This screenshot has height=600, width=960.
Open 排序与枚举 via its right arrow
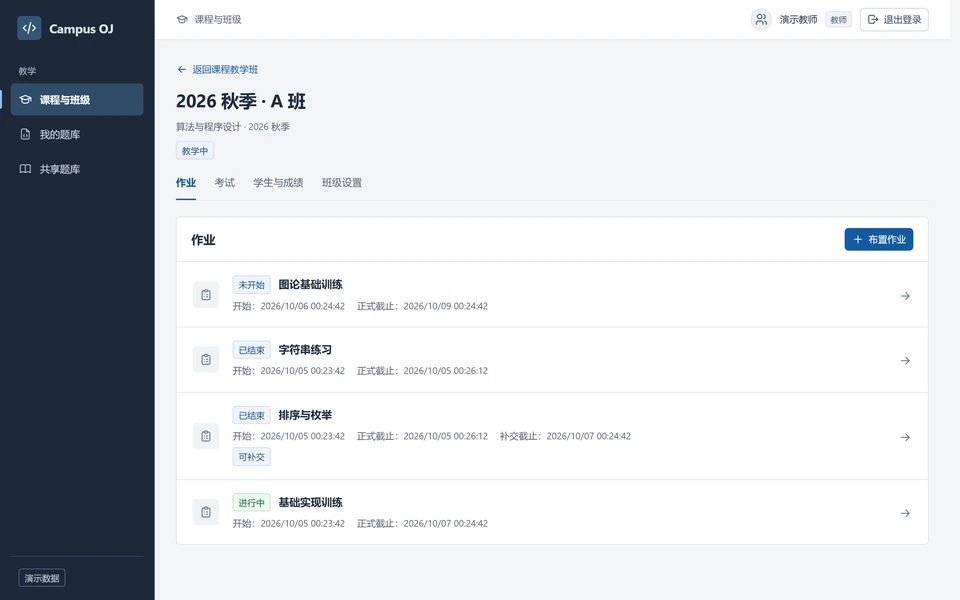(x=905, y=437)
